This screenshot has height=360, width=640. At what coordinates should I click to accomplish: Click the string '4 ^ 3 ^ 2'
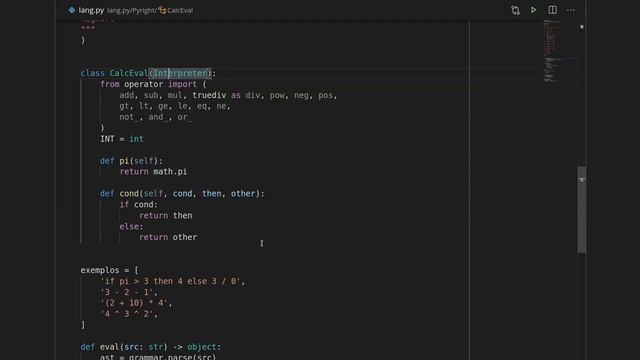tap(127, 314)
